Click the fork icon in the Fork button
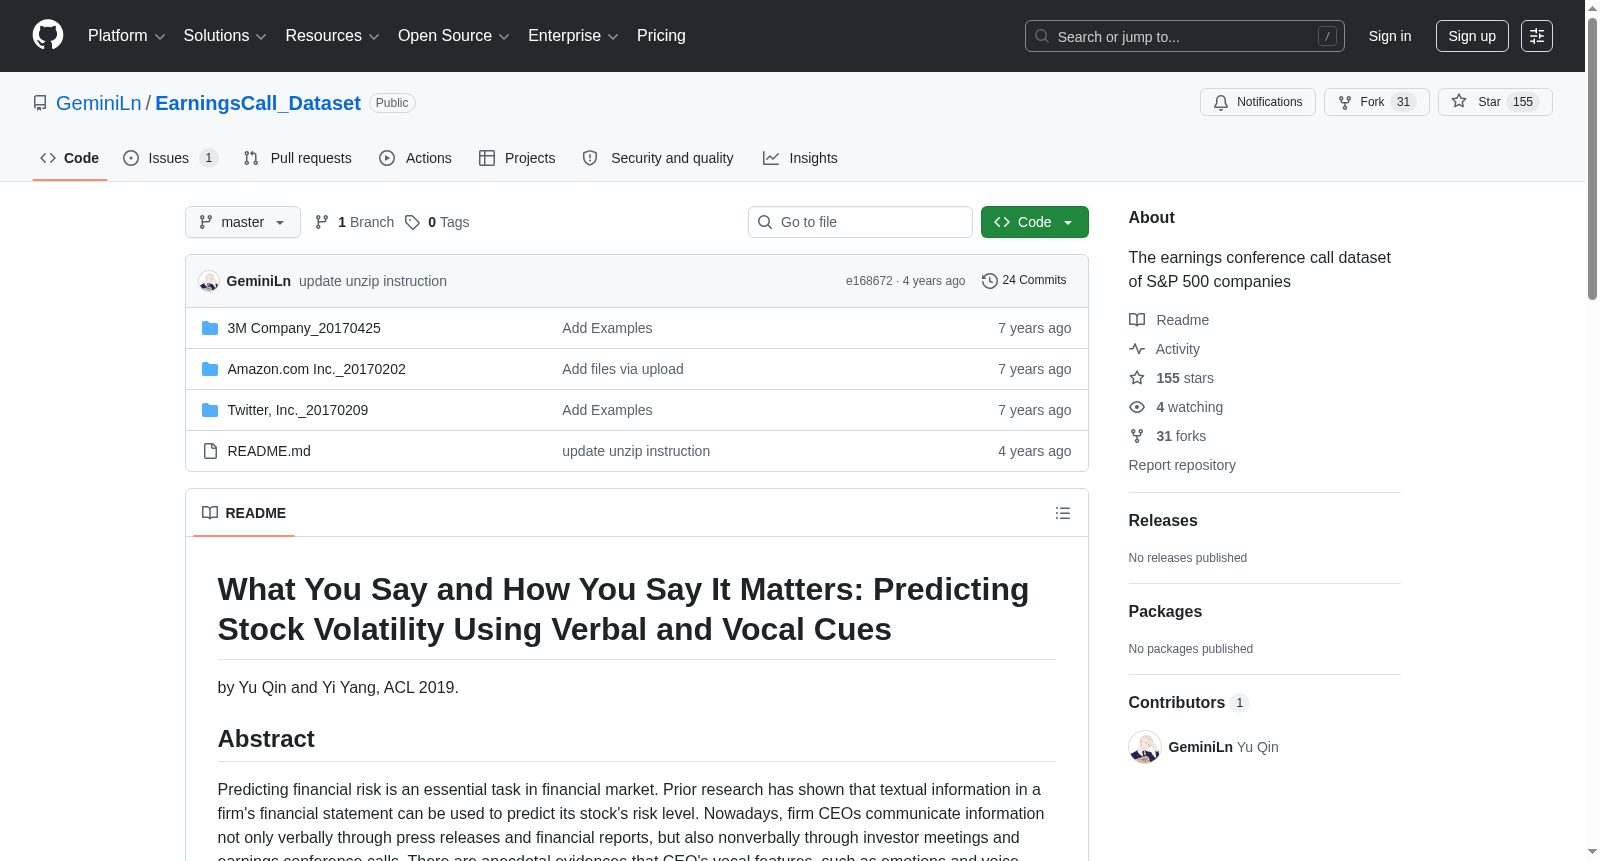Screen dimensions: 1600x861 [1345, 102]
